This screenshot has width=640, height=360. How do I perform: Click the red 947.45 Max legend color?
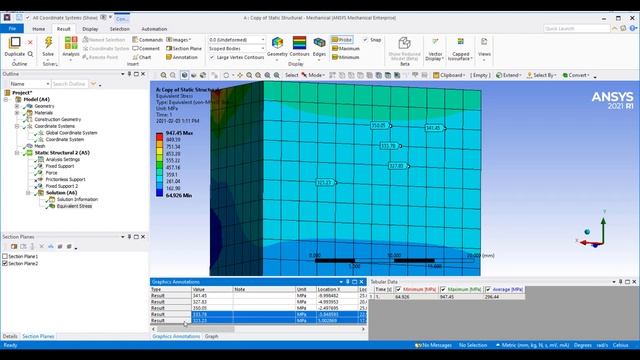tap(159, 136)
